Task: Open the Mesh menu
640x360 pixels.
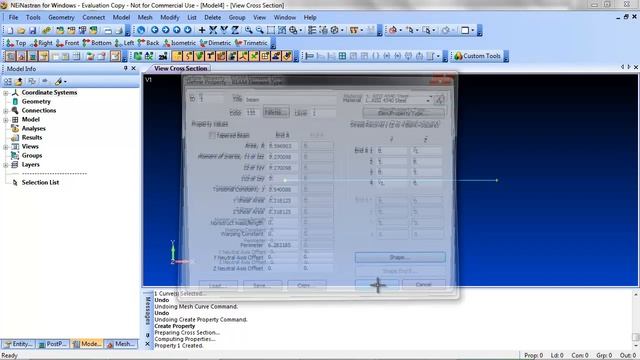Action: [x=145, y=18]
